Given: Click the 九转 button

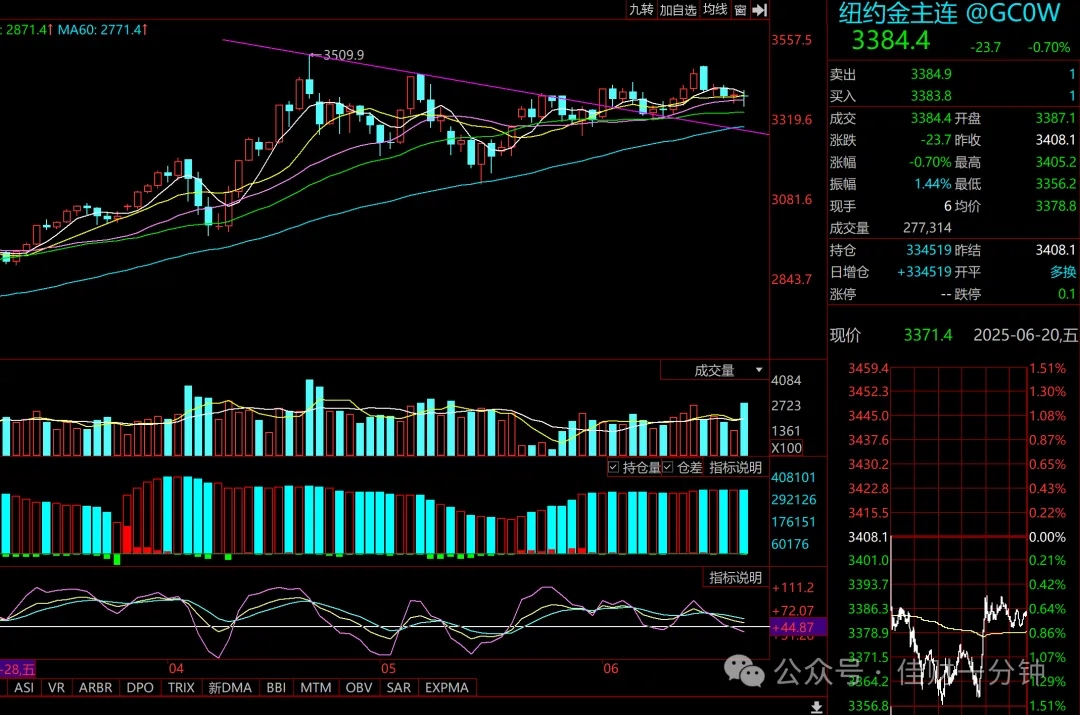Looking at the screenshot, I should click(x=641, y=10).
